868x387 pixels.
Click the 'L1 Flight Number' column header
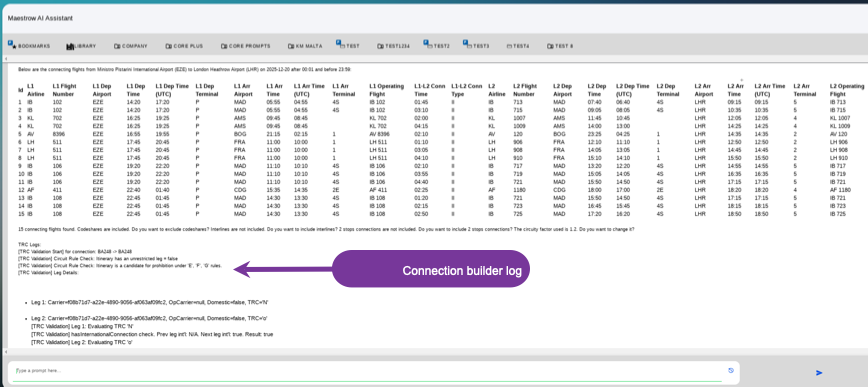click(64, 90)
